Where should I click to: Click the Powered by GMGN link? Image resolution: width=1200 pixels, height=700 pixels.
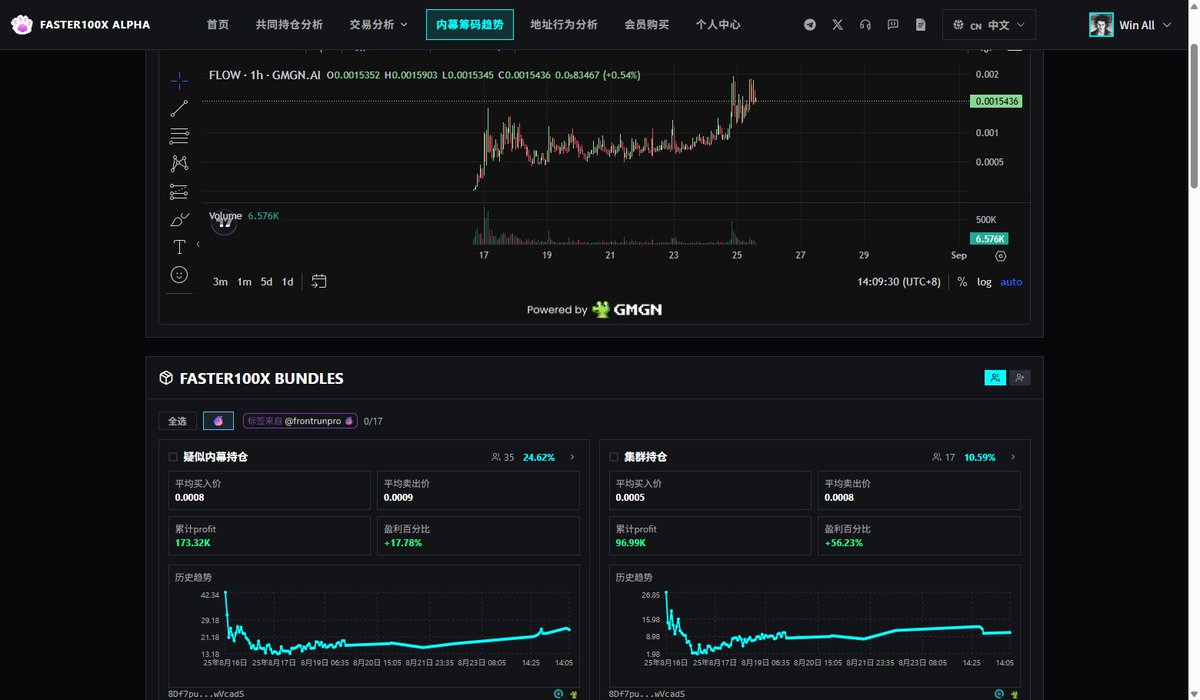pyautogui.click(x=594, y=310)
